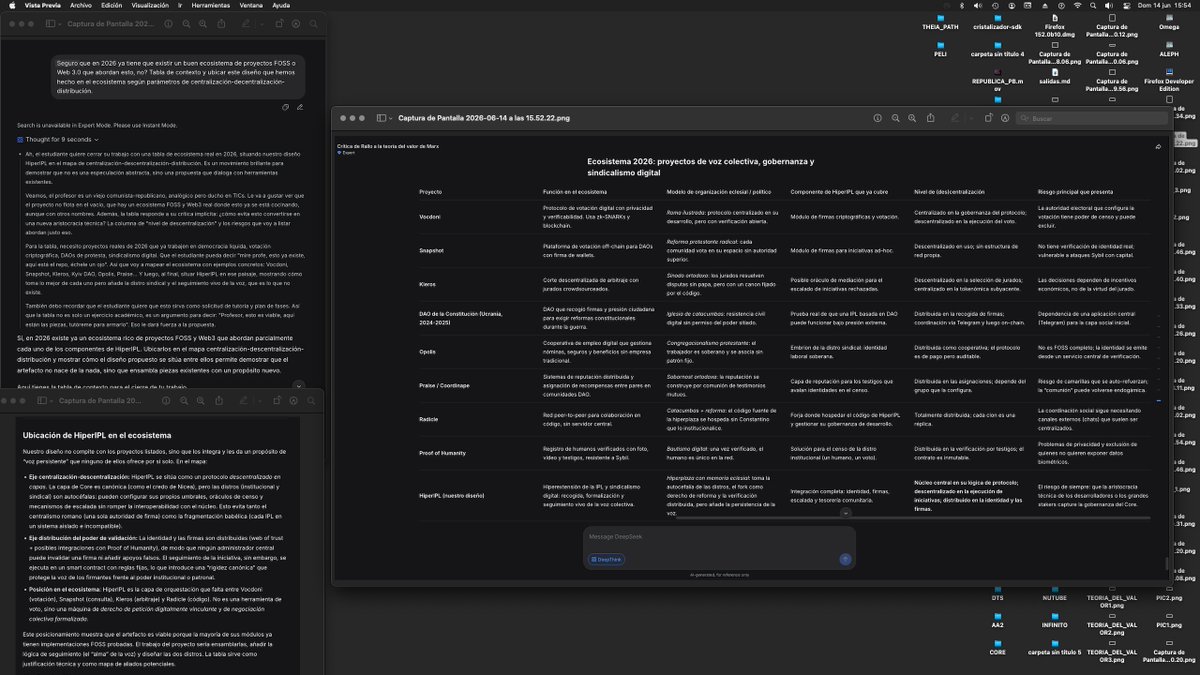Toggle markup pen in top-left Preview window
This screenshot has width=1200, height=675.
tap(245, 23)
